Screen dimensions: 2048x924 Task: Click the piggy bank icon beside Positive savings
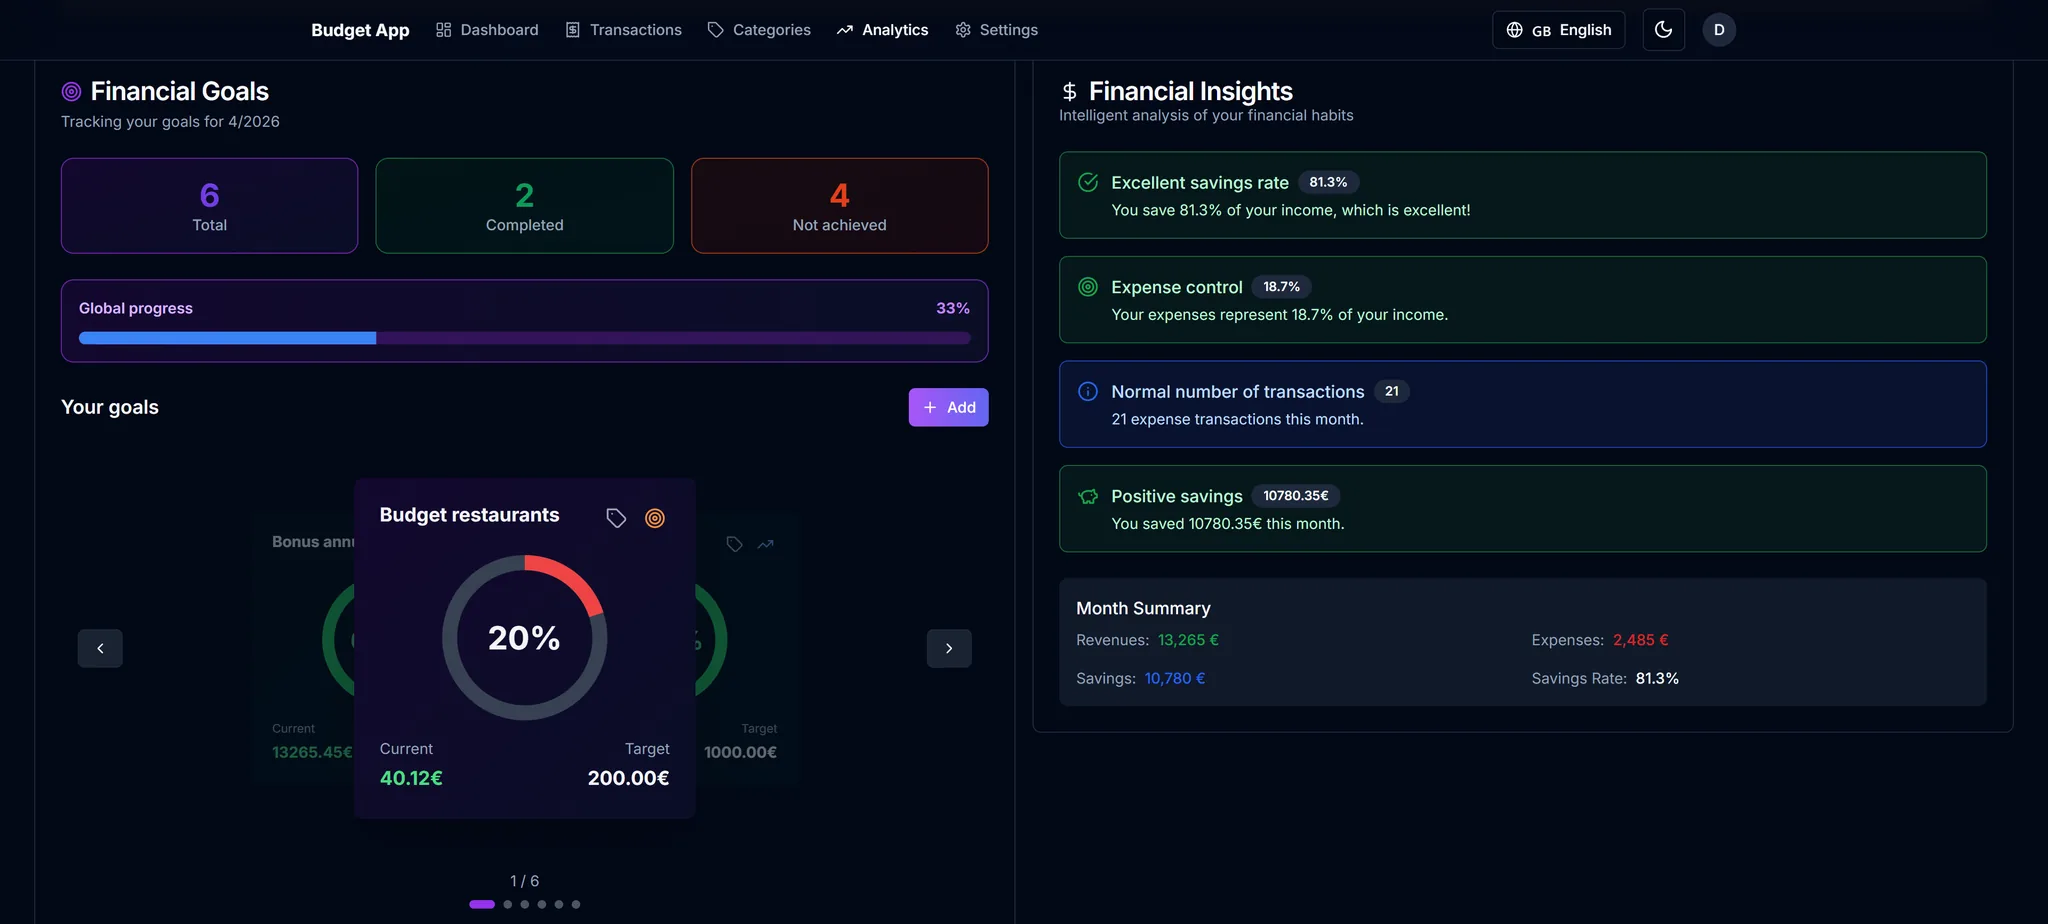1088,496
